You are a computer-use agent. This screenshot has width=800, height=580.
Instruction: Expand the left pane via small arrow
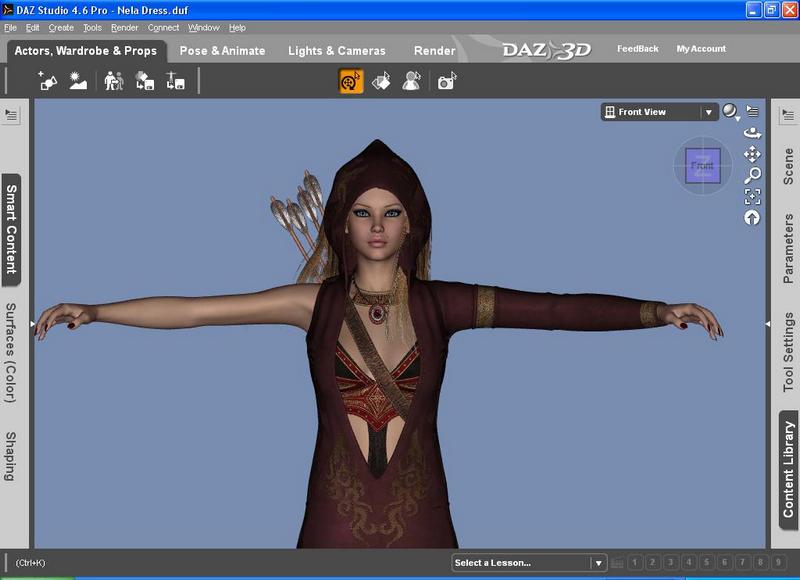click(32, 323)
